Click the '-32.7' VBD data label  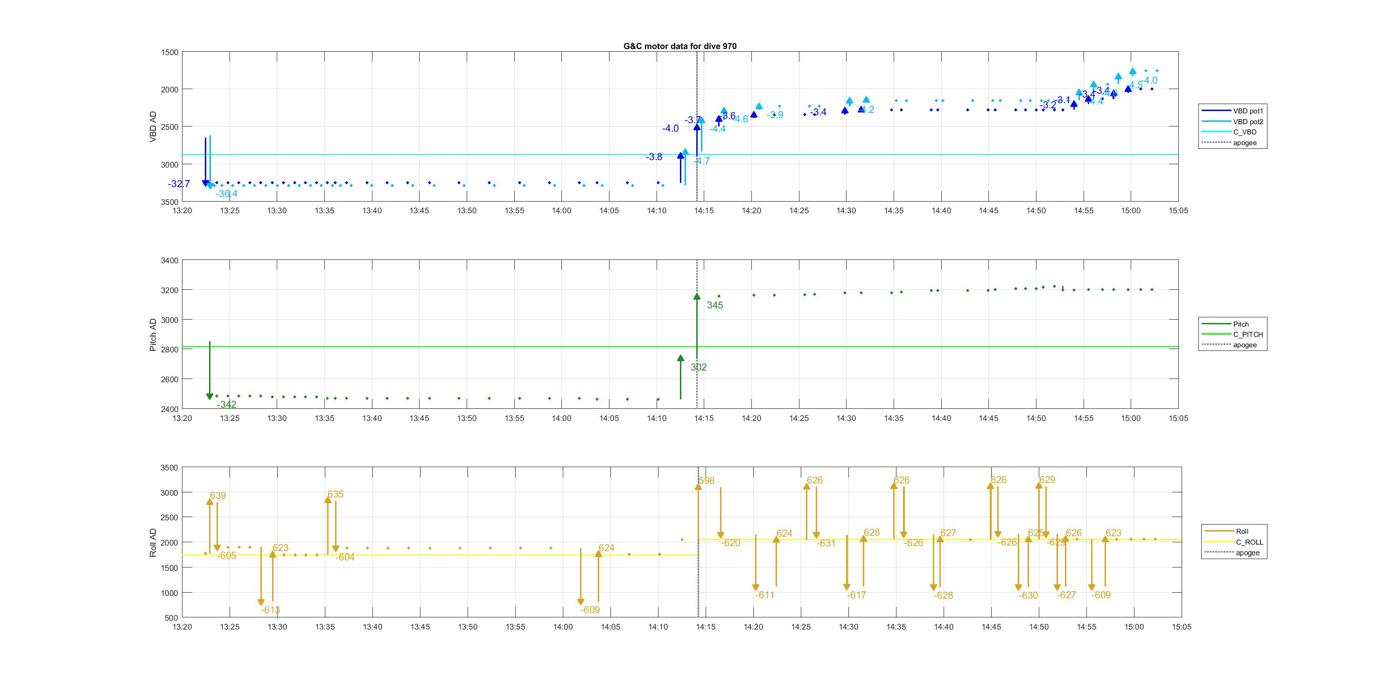coord(180,184)
